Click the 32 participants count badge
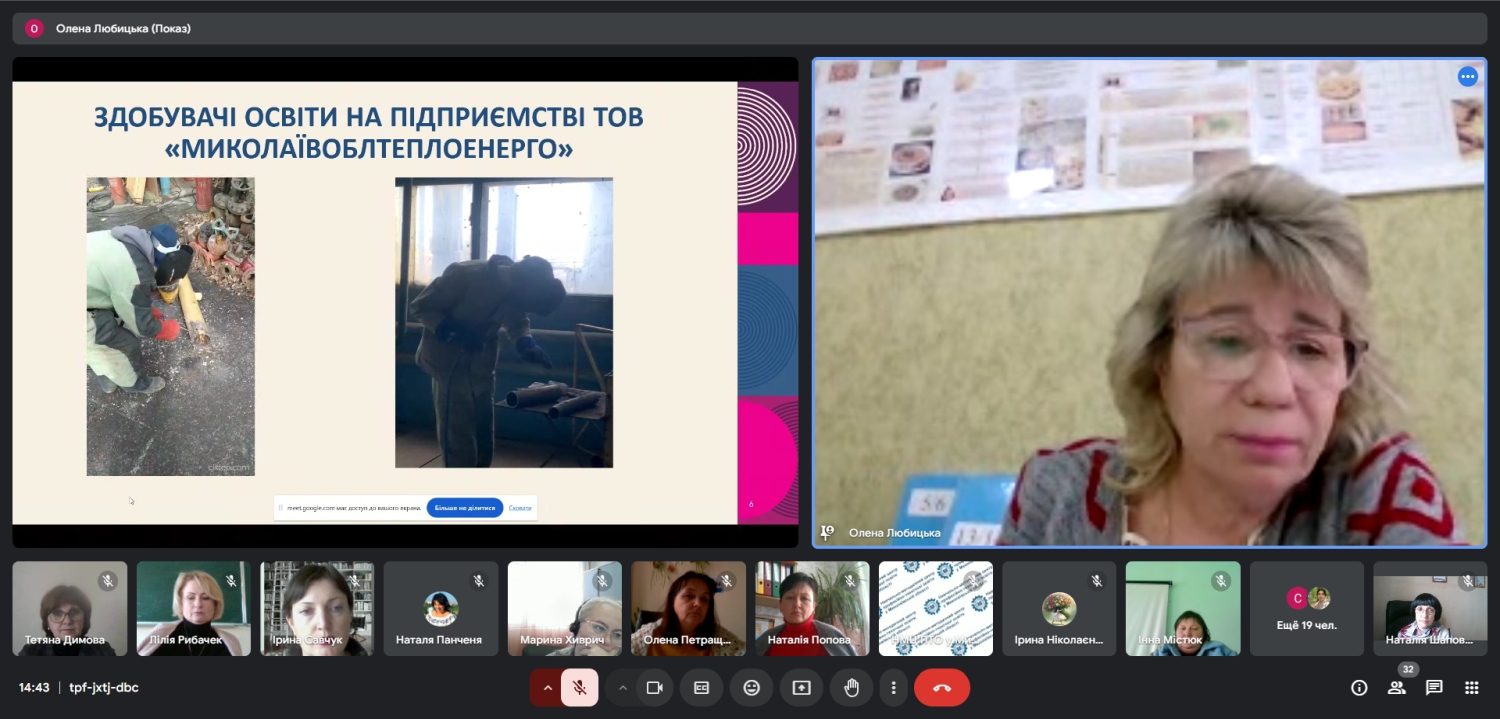The width and height of the screenshot is (1500, 719). (x=1408, y=669)
